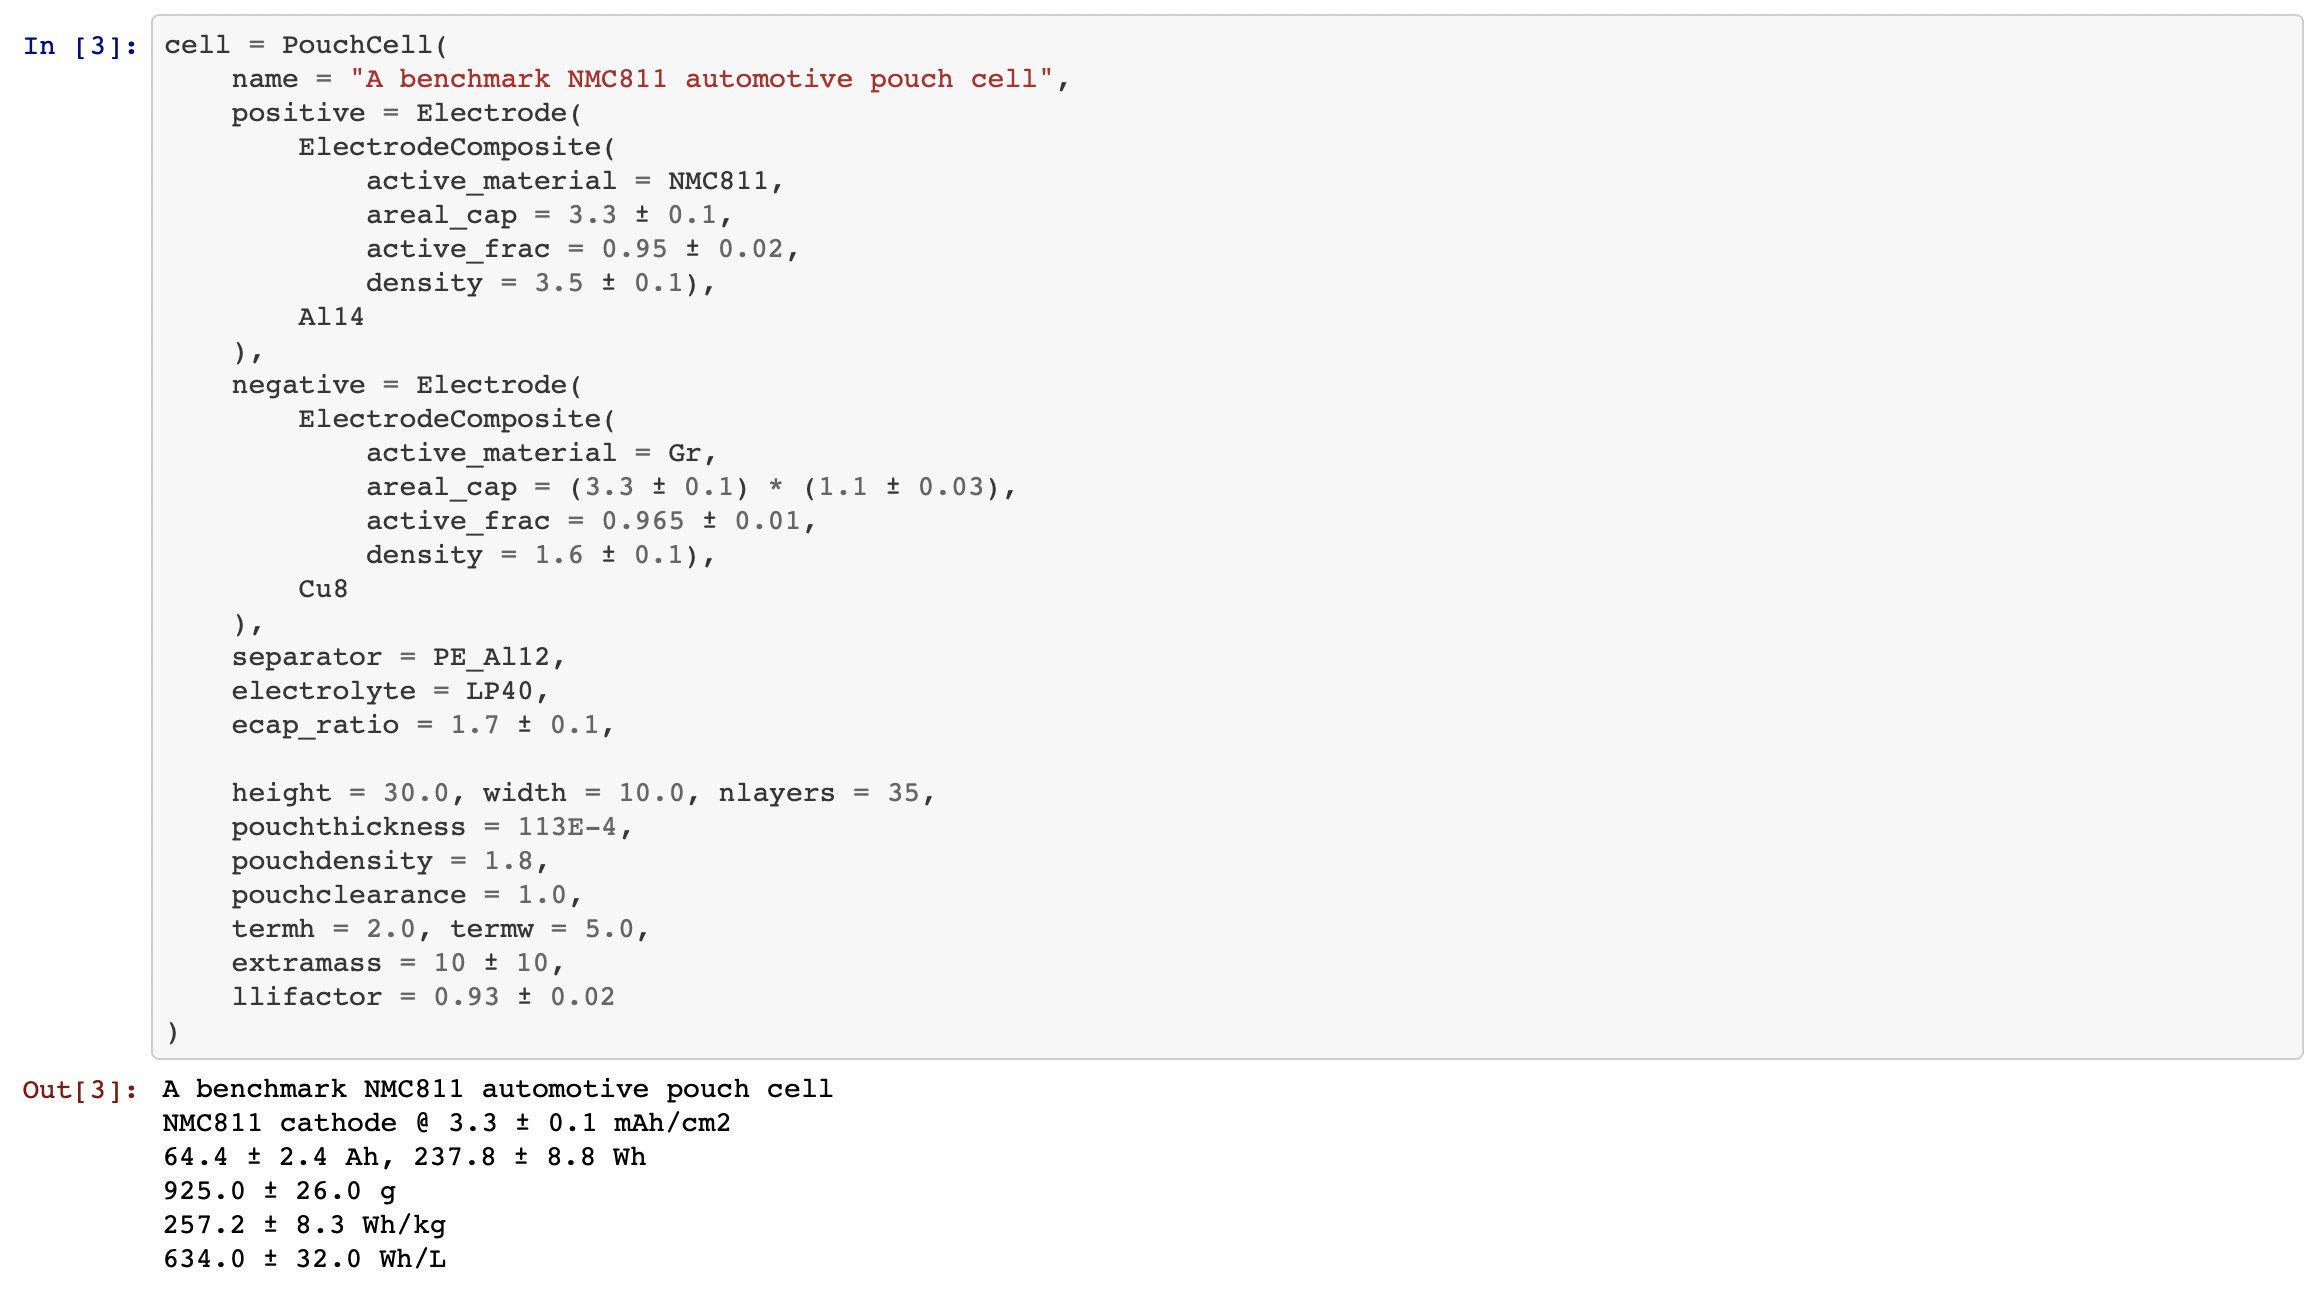This screenshot has height=1290, width=2318.
Task: Click the 257.2 ± 8.3 Wh/kg output line
Action: coord(305,1225)
